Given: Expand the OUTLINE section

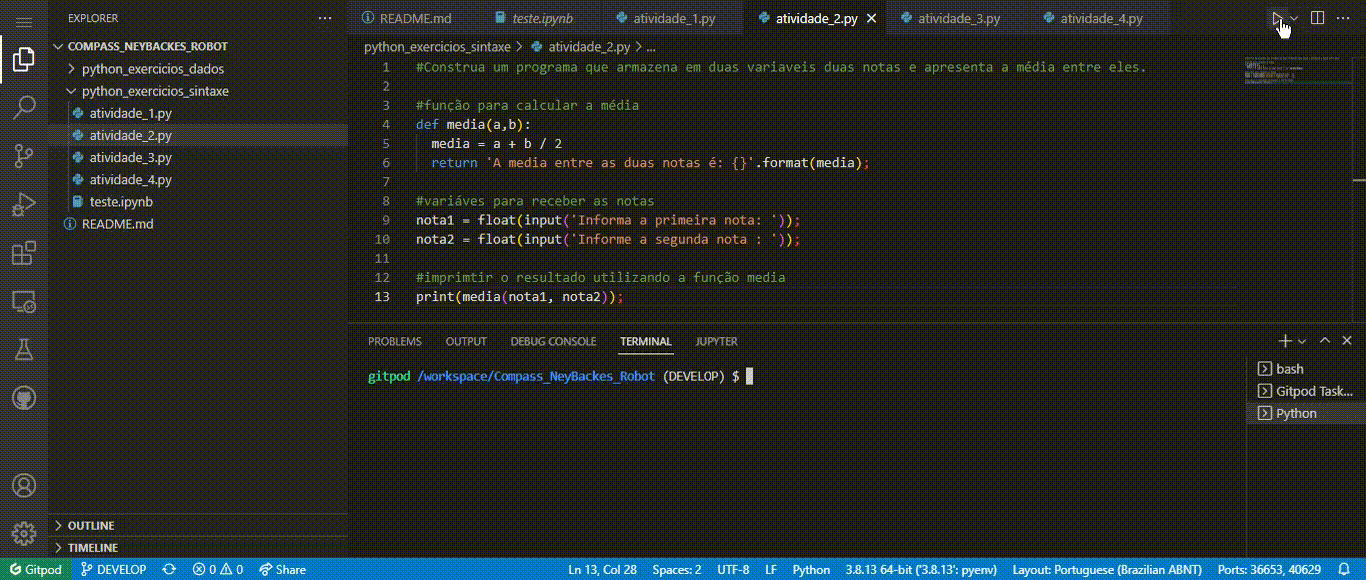Looking at the screenshot, I should 198,525.
